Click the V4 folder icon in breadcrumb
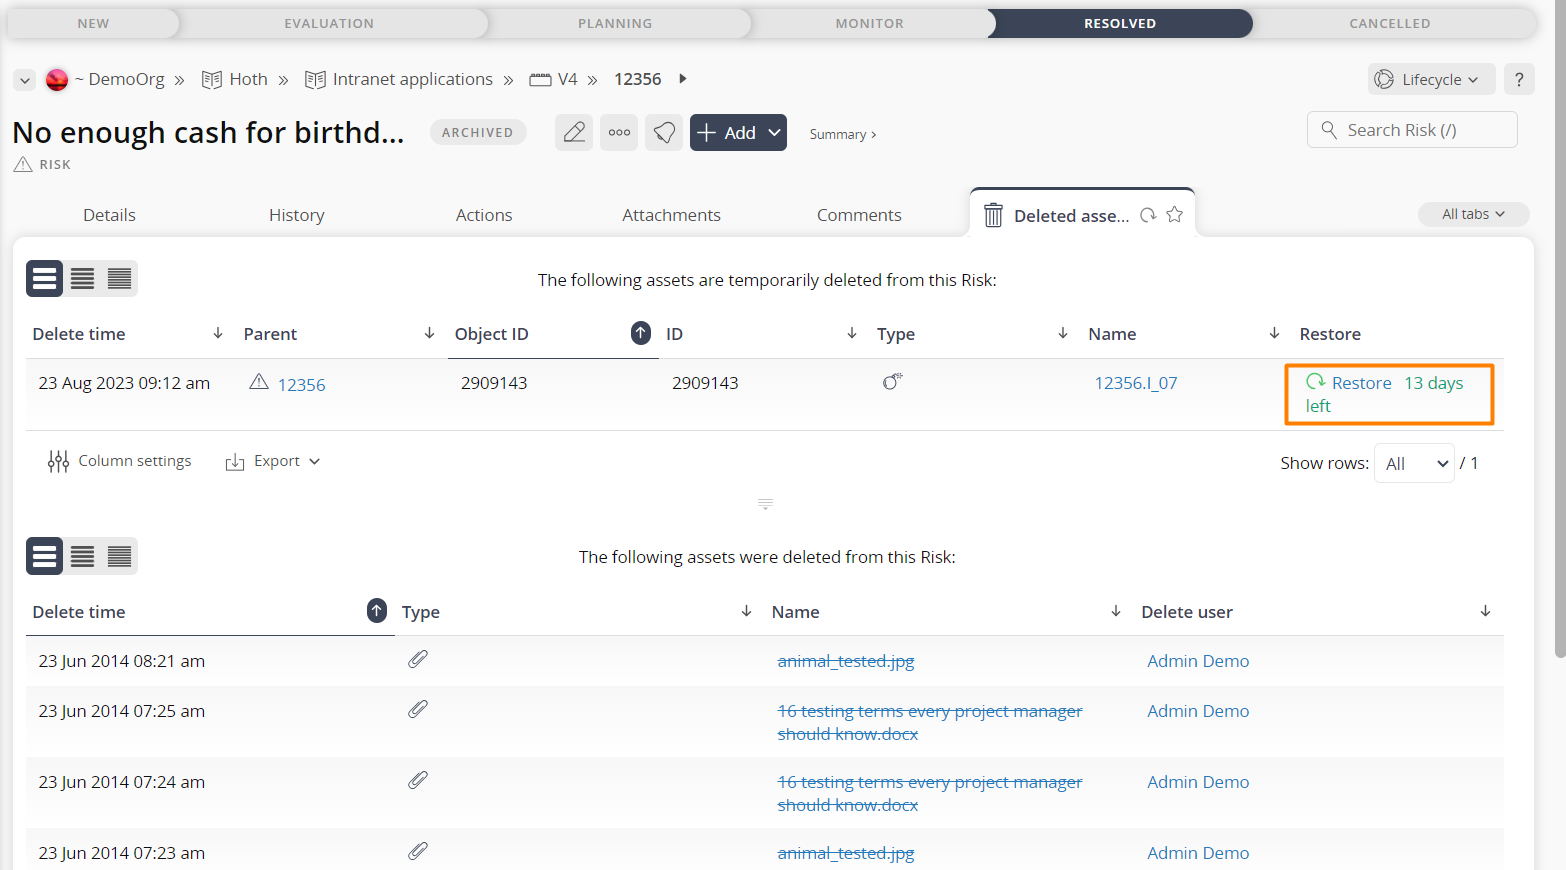The width and height of the screenshot is (1566, 870). 540,79
